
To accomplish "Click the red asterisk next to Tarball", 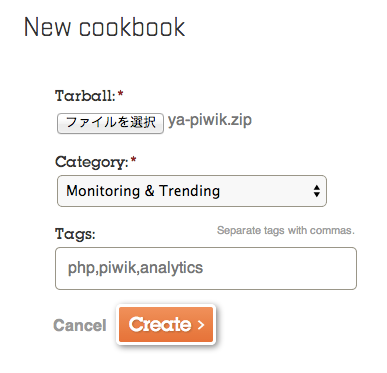I will click(120, 93).
